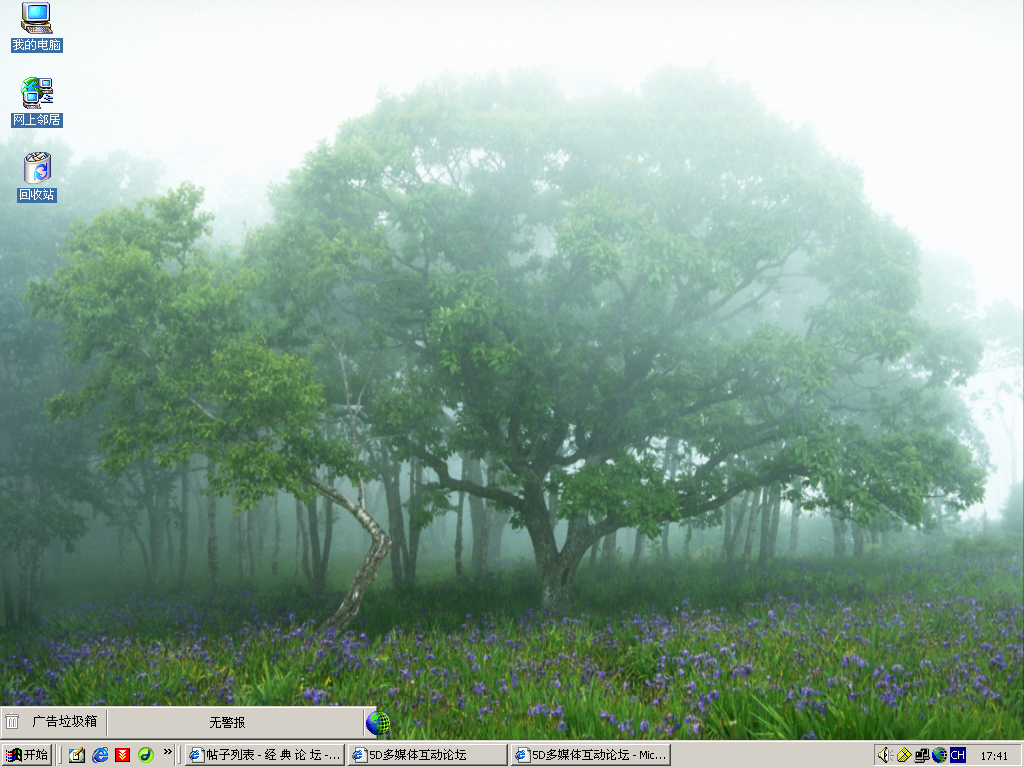
Task: Click the 17:41 system clock
Action: [x=994, y=756]
